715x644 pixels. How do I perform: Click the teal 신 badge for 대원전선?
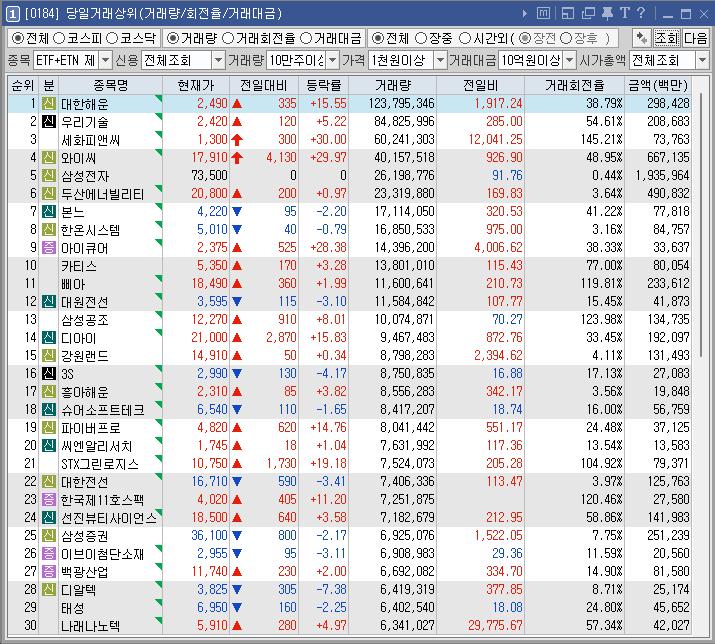(49, 301)
